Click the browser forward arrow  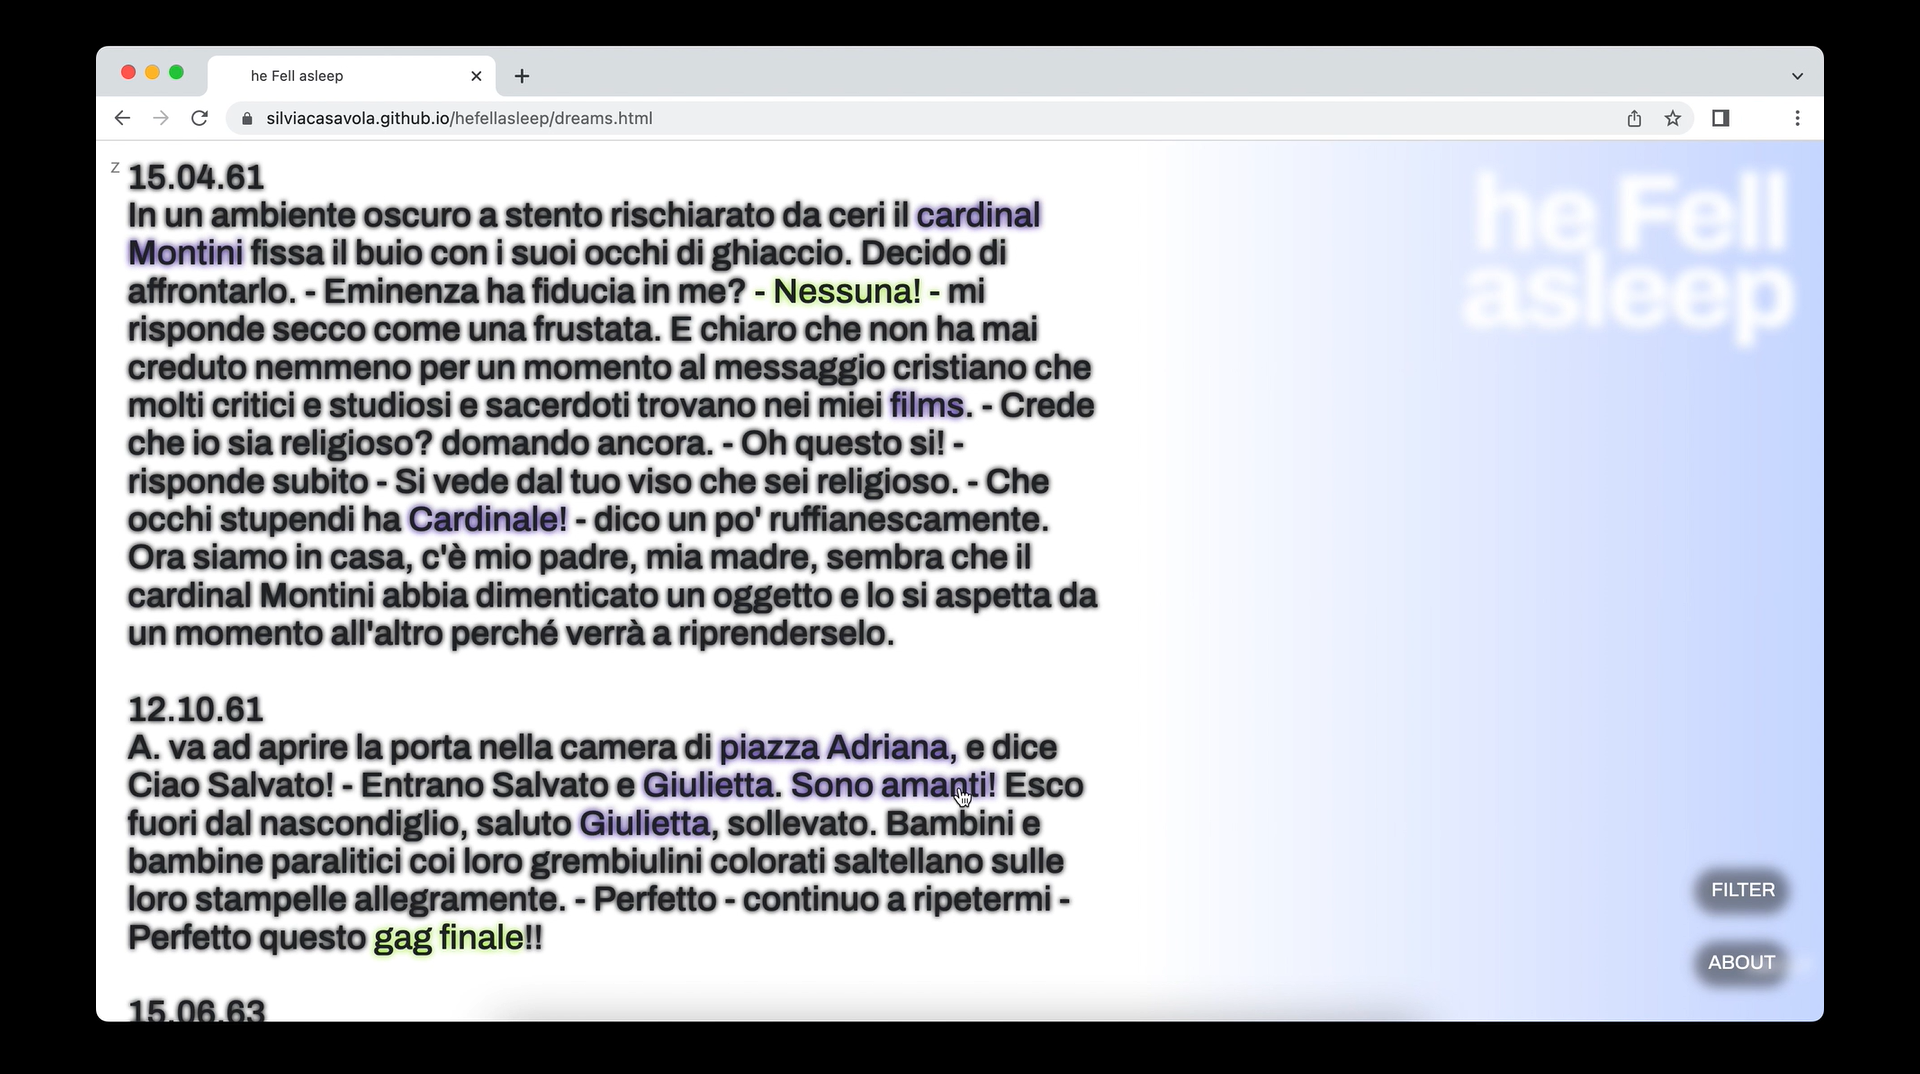coord(161,118)
